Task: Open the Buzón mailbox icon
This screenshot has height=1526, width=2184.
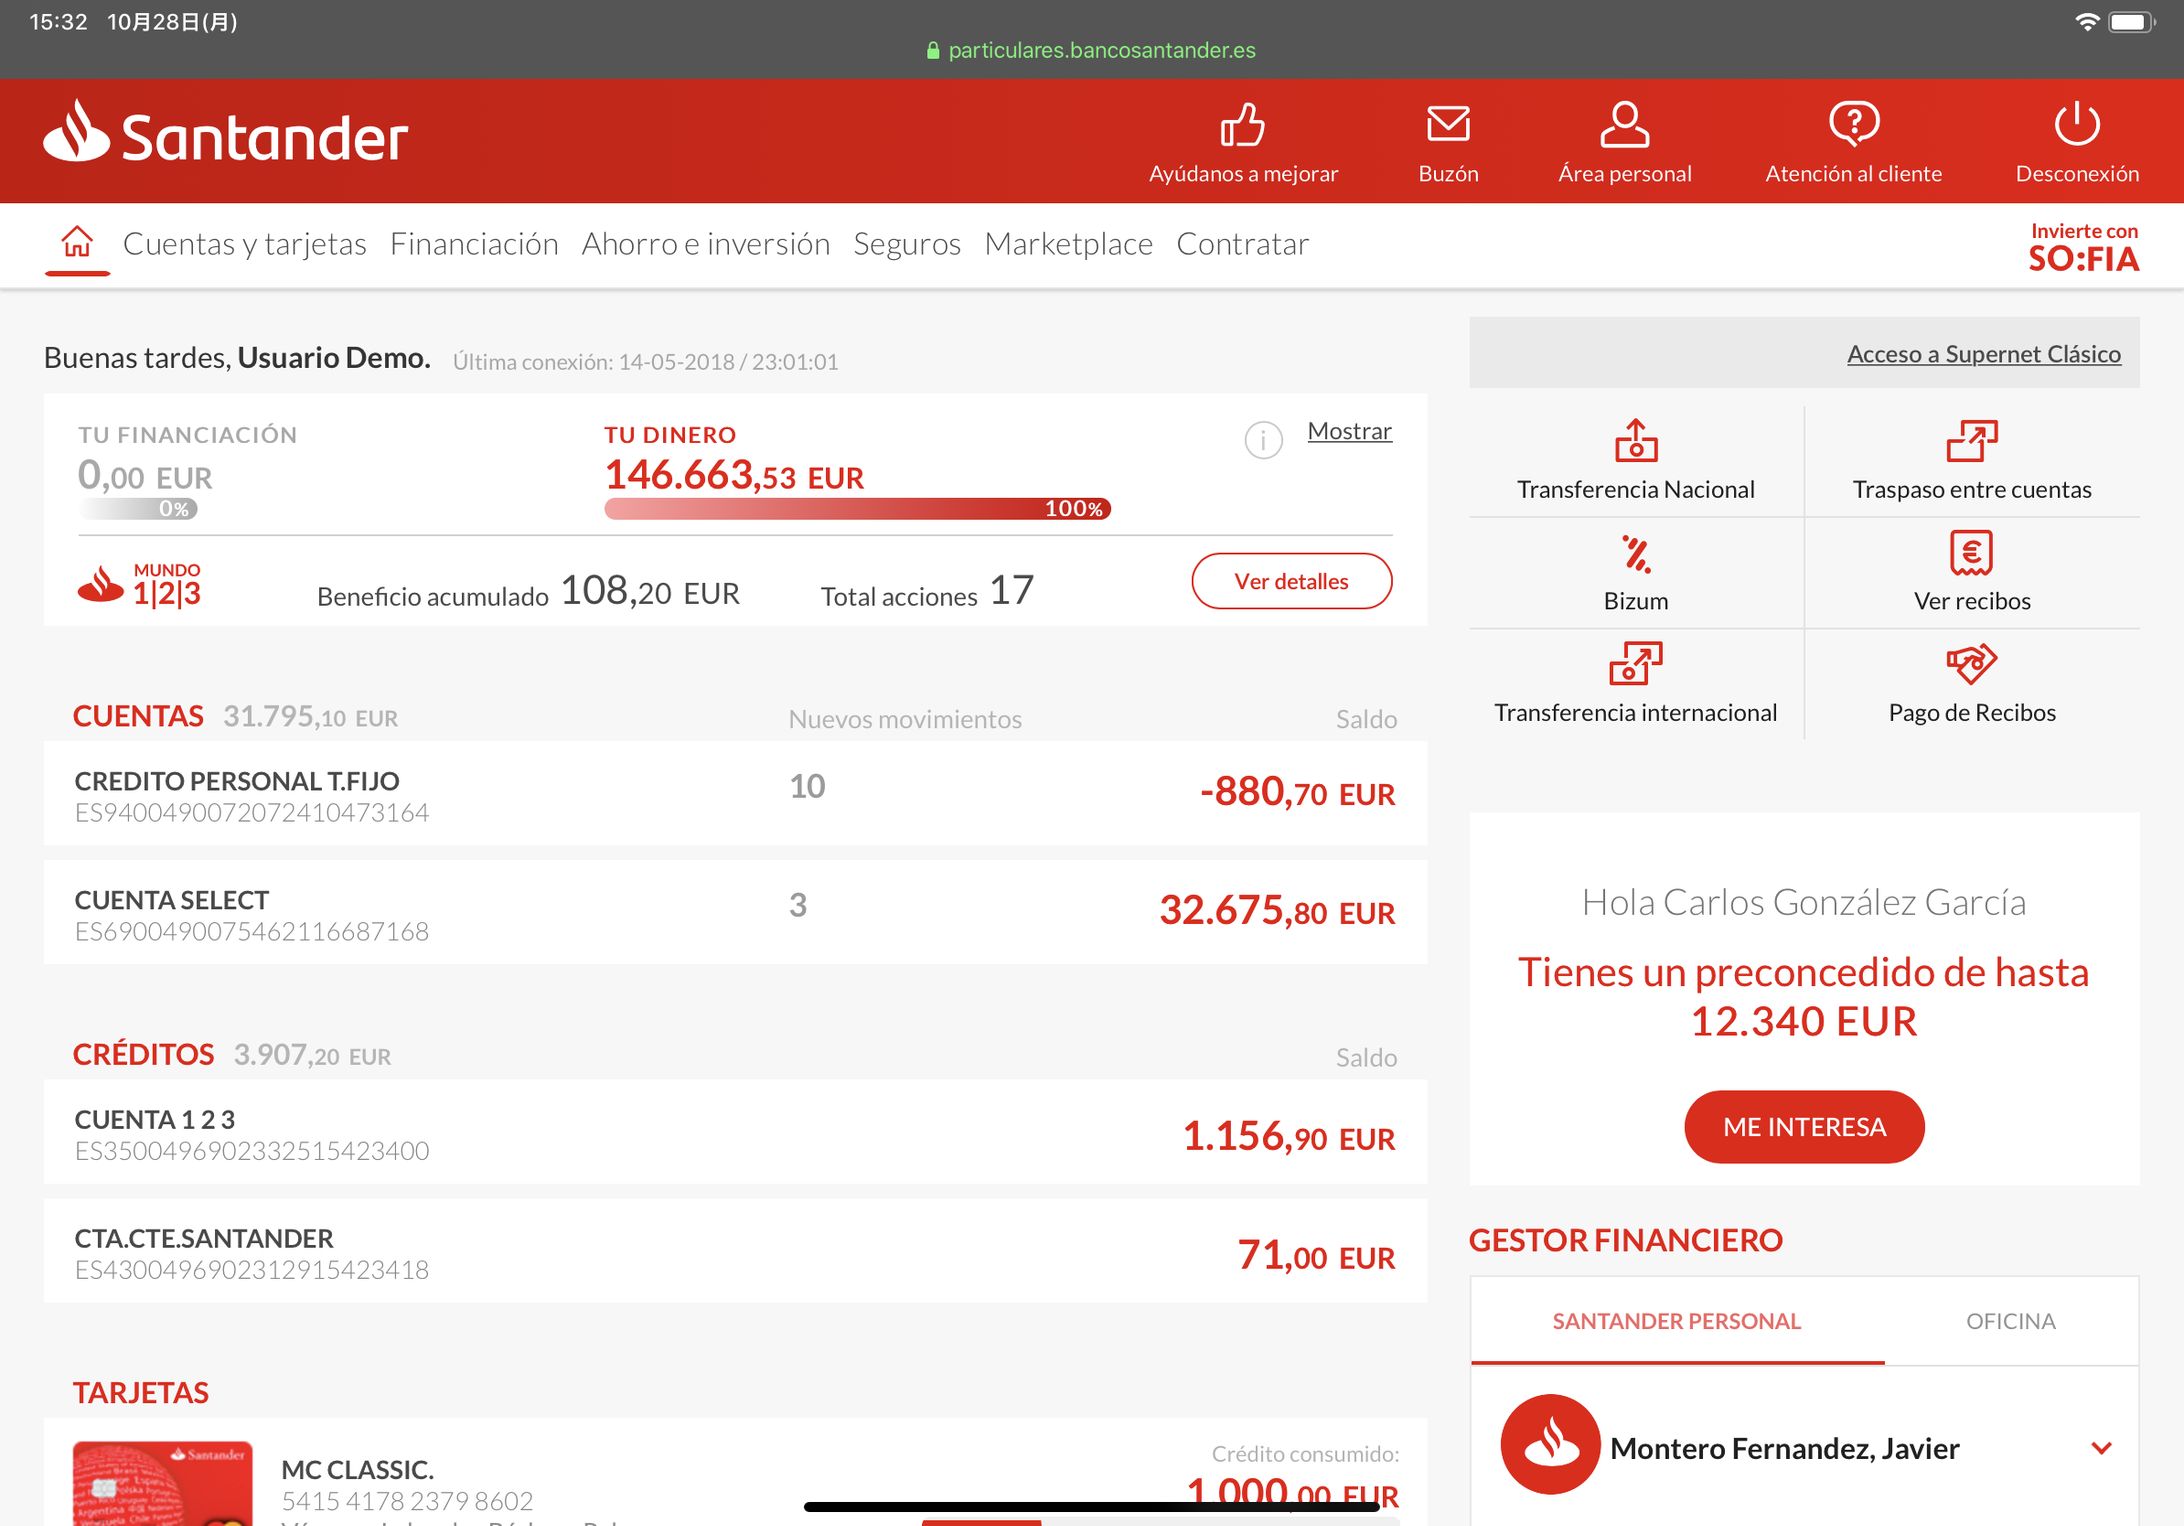Action: [1447, 125]
